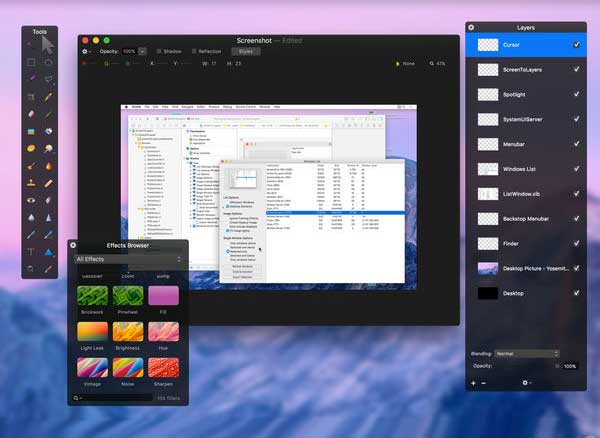Toggle visibility of Spotlight layer
Screen dimensions: 600x438
pyautogui.click(x=576, y=94)
